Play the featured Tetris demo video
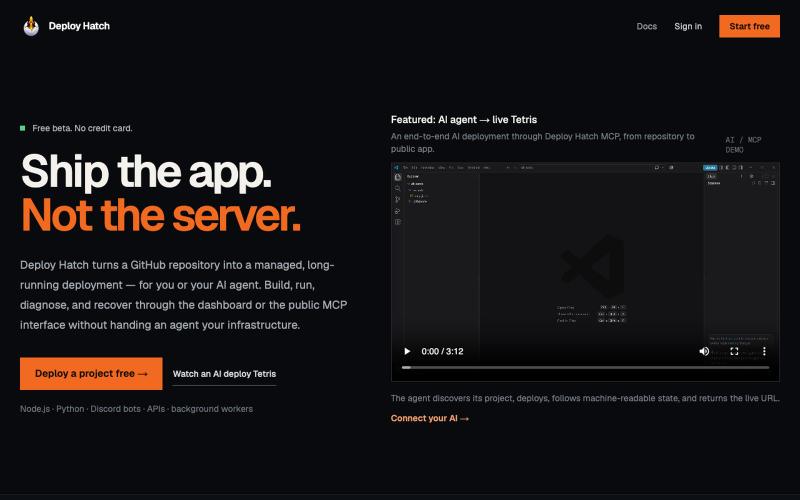Viewport: 800px width, 500px height. (407, 352)
